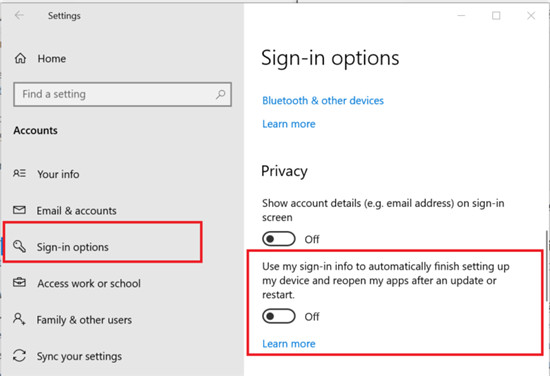
Task: Click the Home house icon
Action: tap(20, 58)
